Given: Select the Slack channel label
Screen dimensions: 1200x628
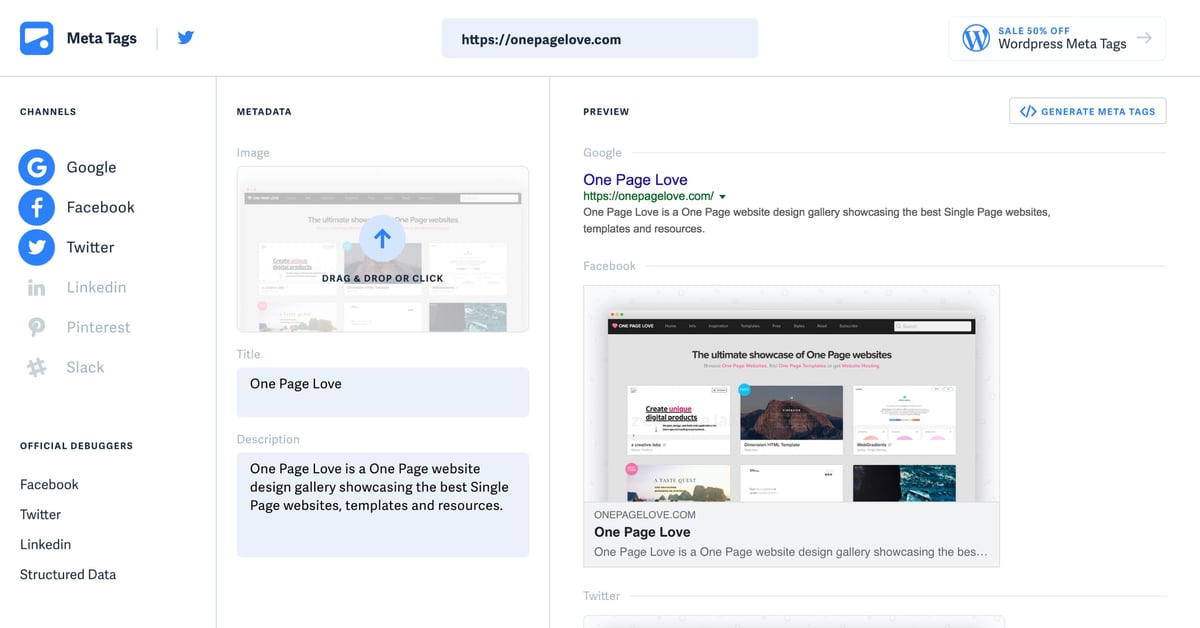Looking at the screenshot, I should click(x=85, y=367).
